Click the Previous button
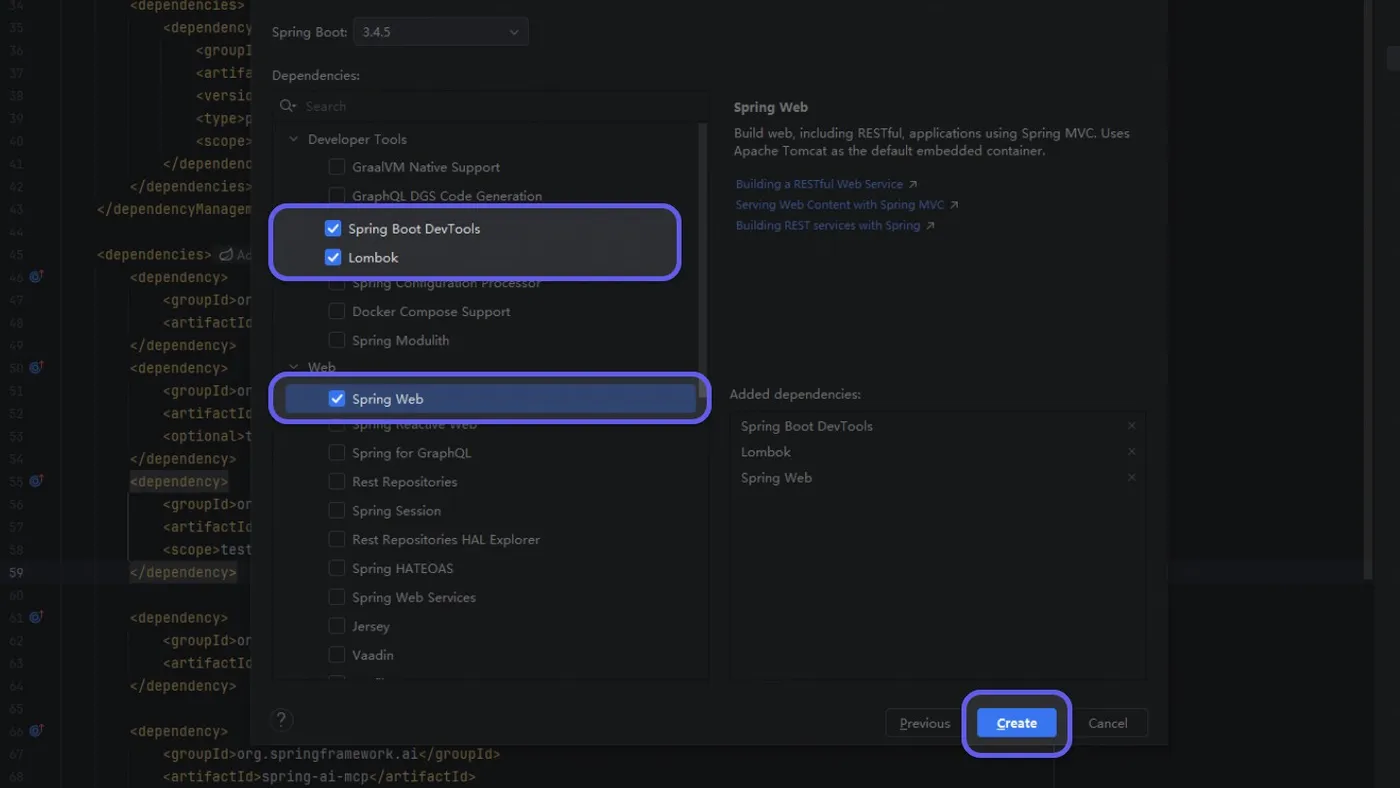Viewport: 1400px width, 788px height. [x=924, y=723]
